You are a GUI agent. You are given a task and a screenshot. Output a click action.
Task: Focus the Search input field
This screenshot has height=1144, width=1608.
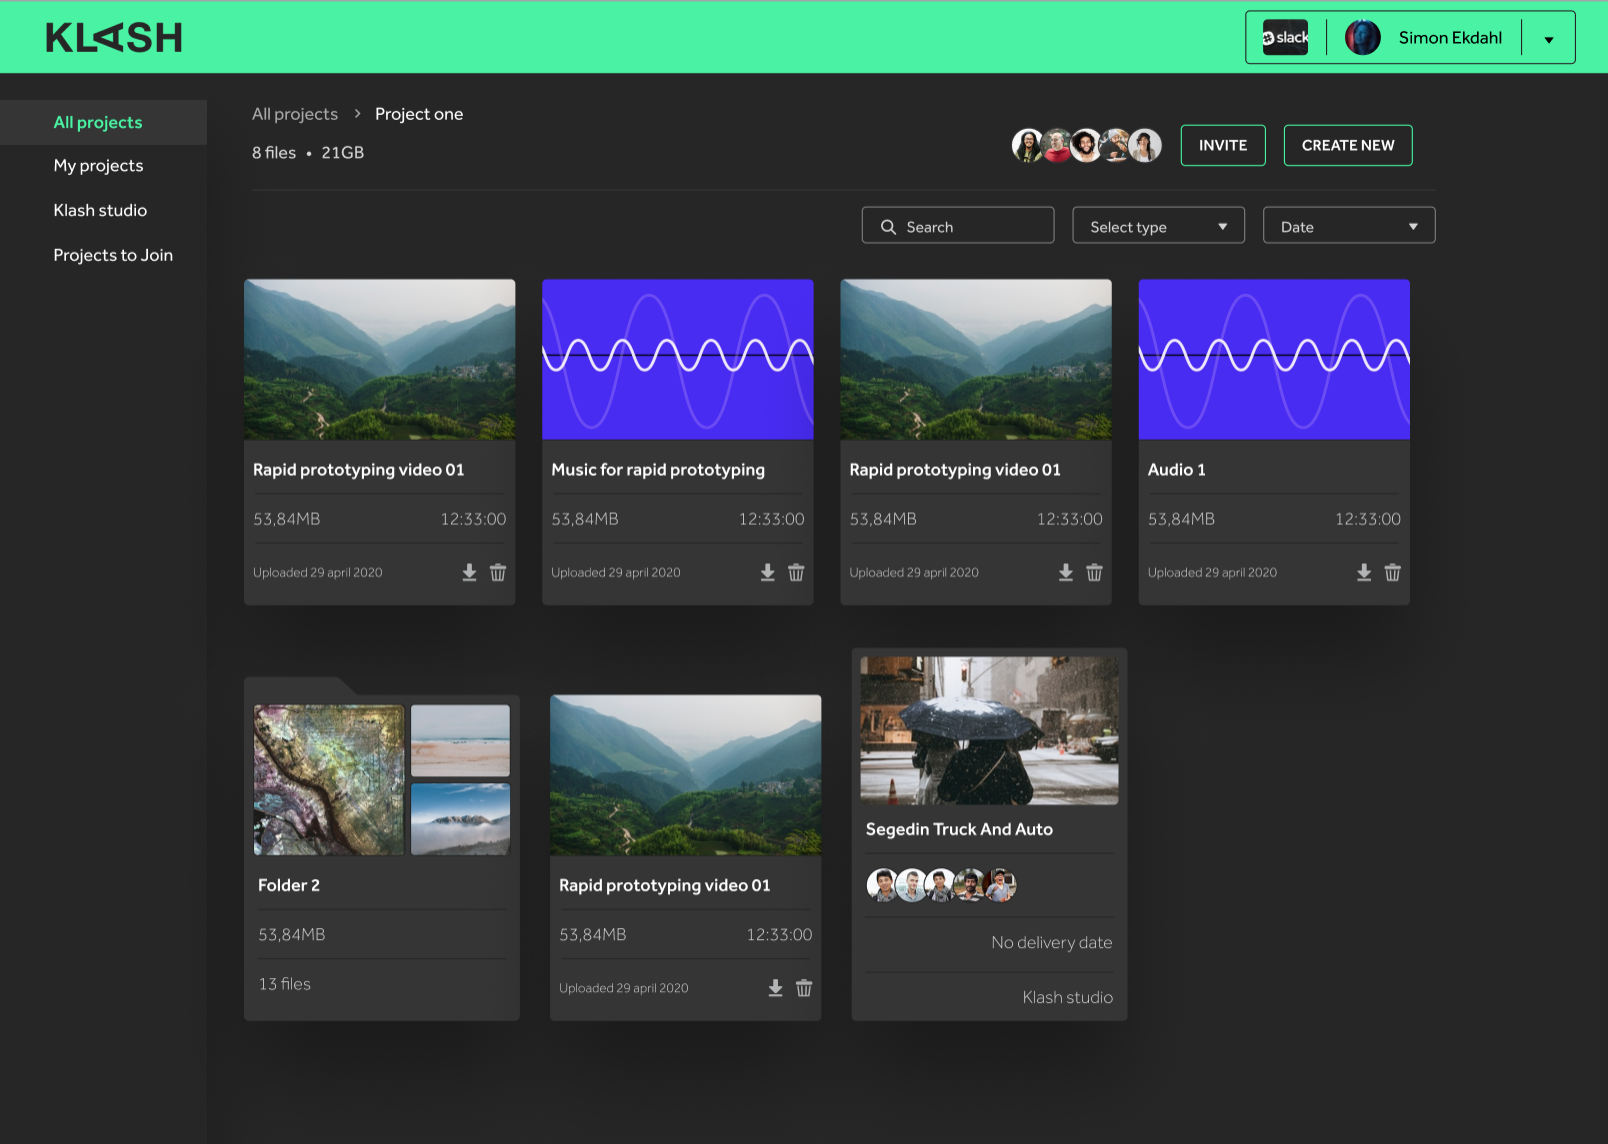coord(958,225)
